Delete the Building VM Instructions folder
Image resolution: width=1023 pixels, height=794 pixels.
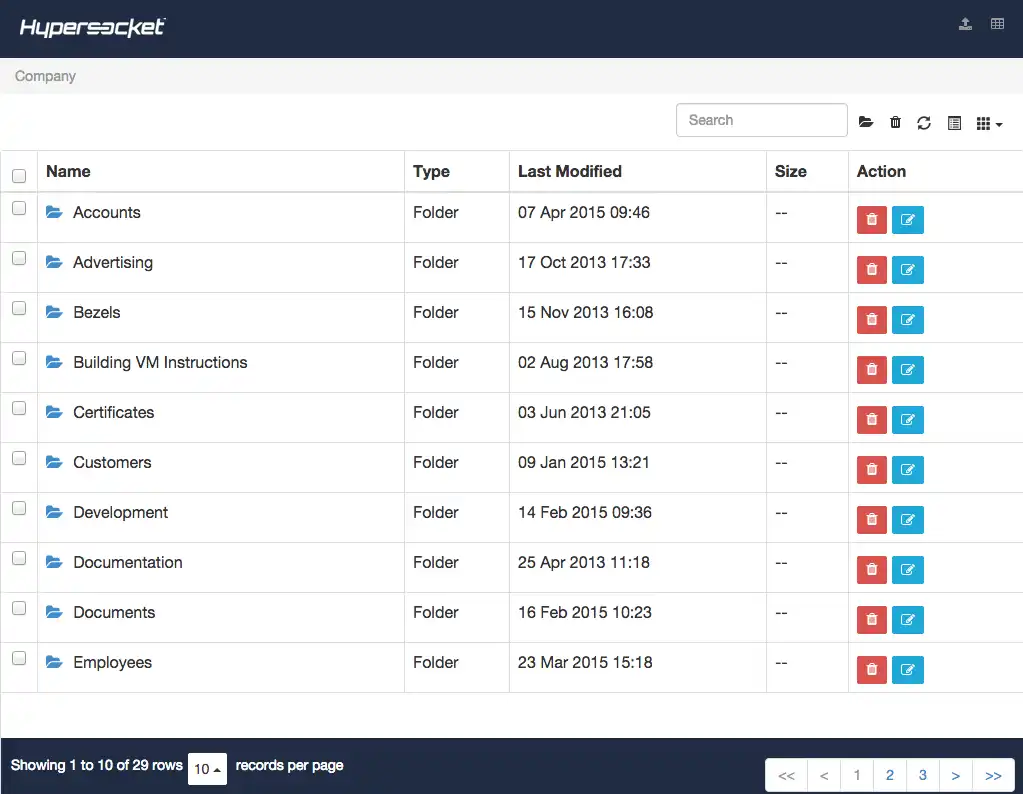click(872, 369)
